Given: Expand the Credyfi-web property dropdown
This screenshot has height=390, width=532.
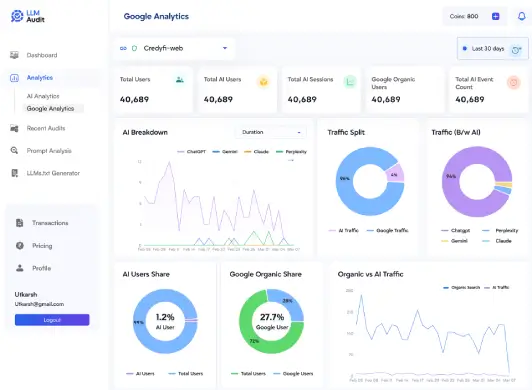Looking at the screenshot, I should (x=174, y=49).
